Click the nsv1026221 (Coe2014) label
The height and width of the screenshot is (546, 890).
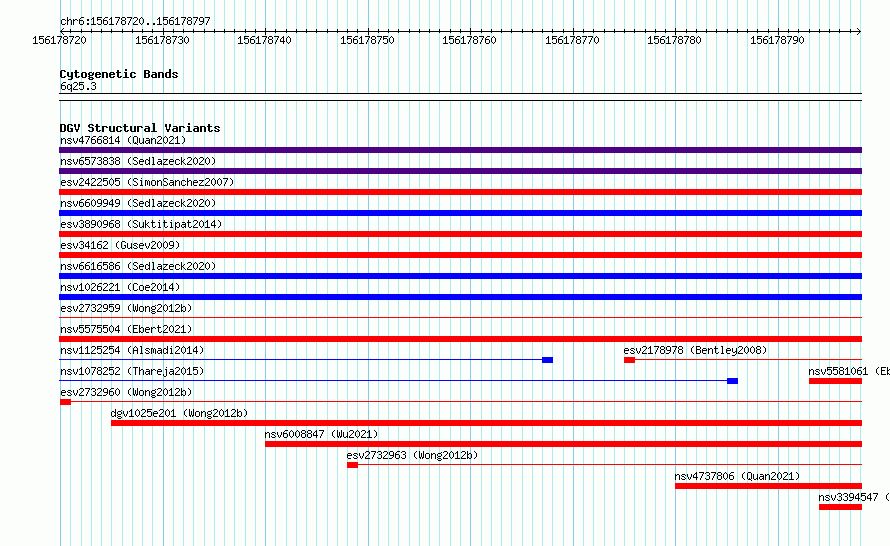[x=120, y=287]
